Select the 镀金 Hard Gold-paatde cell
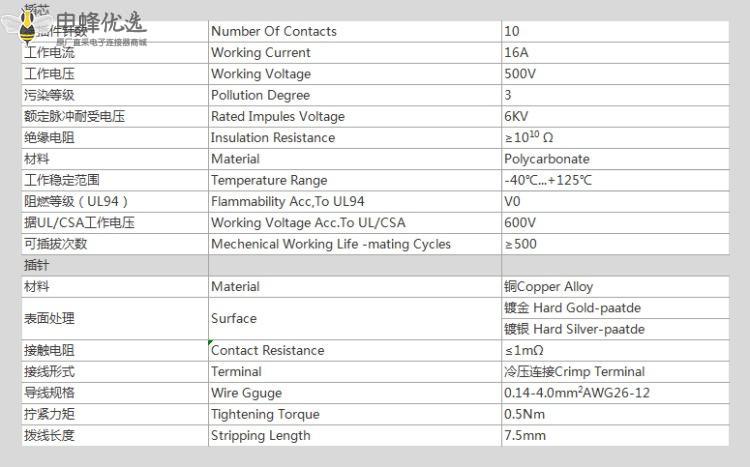The image size is (750, 467). coord(572,307)
